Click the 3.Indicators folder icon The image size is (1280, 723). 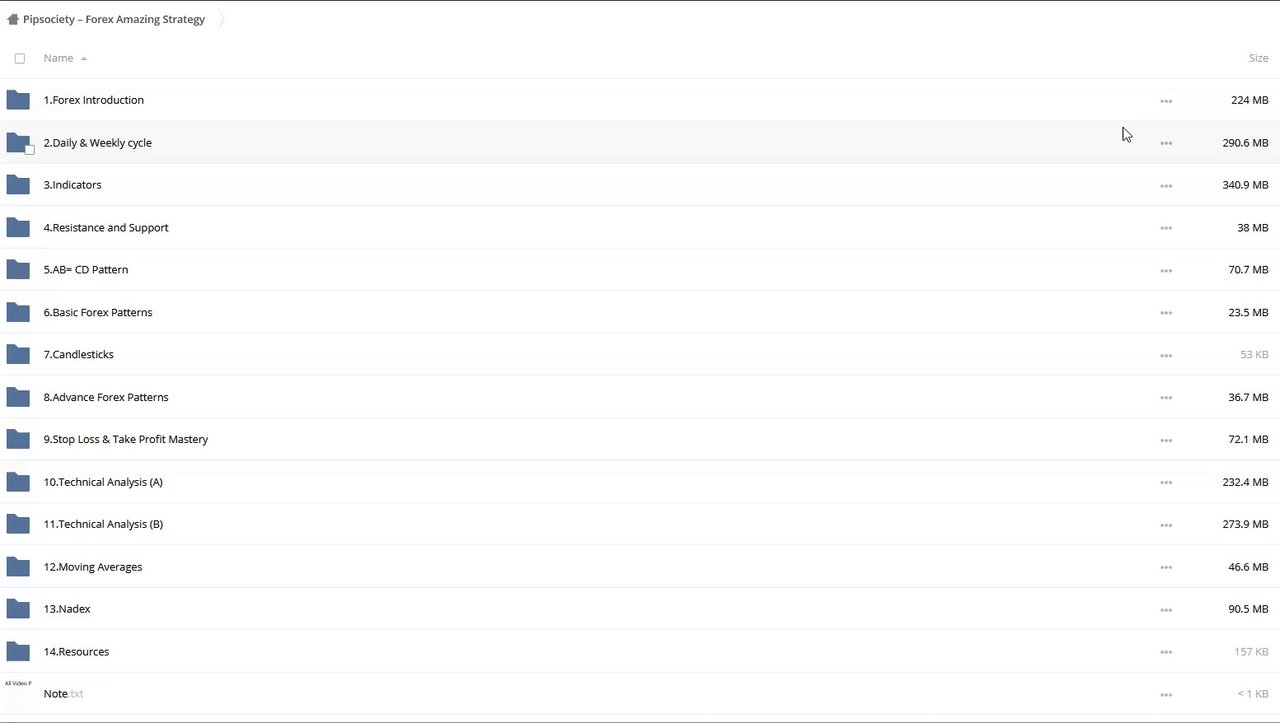(18, 185)
